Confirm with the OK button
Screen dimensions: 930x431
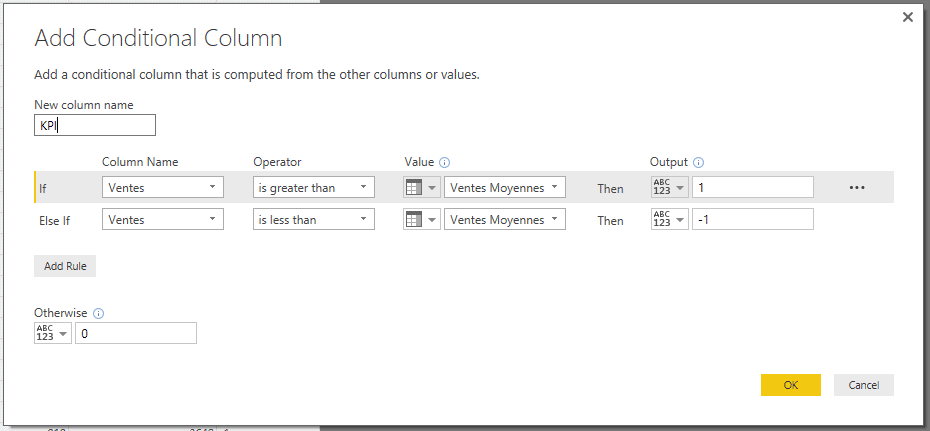click(790, 385)
